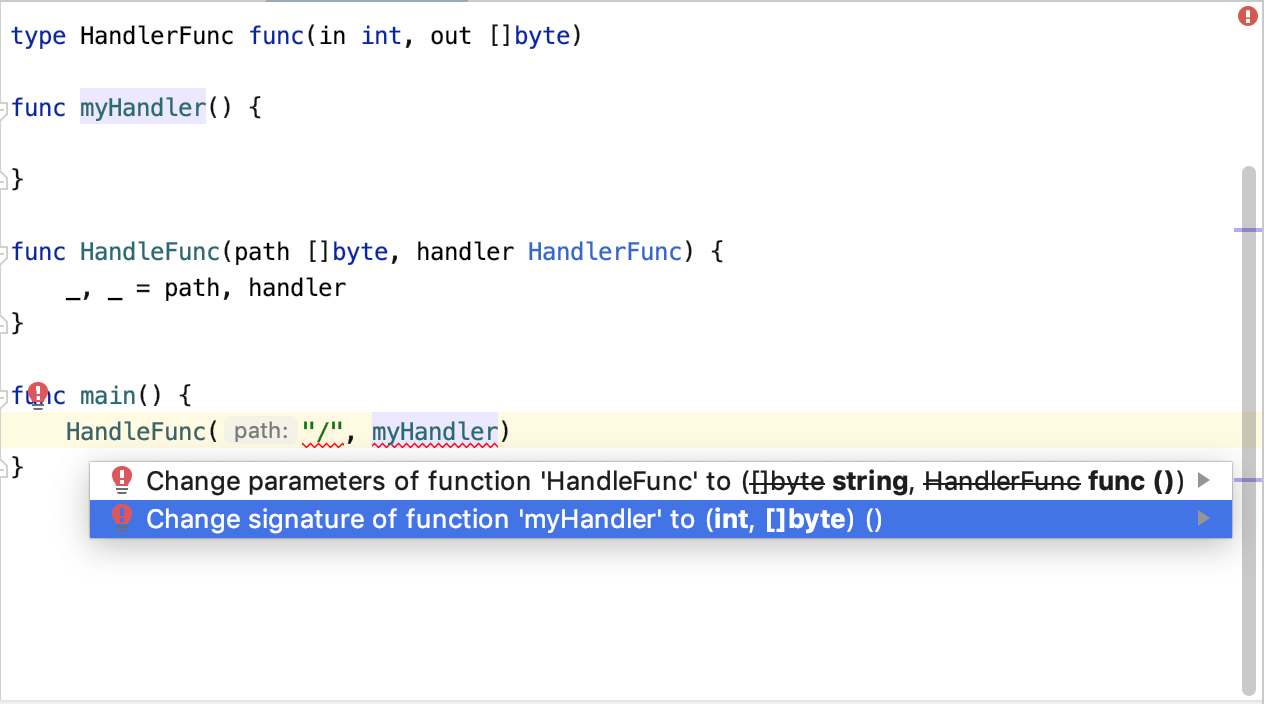This screenshot has height=704, width=1264.
Task: Click 'HandleFunc' in its function declaration
Action: tap(150, 252)
